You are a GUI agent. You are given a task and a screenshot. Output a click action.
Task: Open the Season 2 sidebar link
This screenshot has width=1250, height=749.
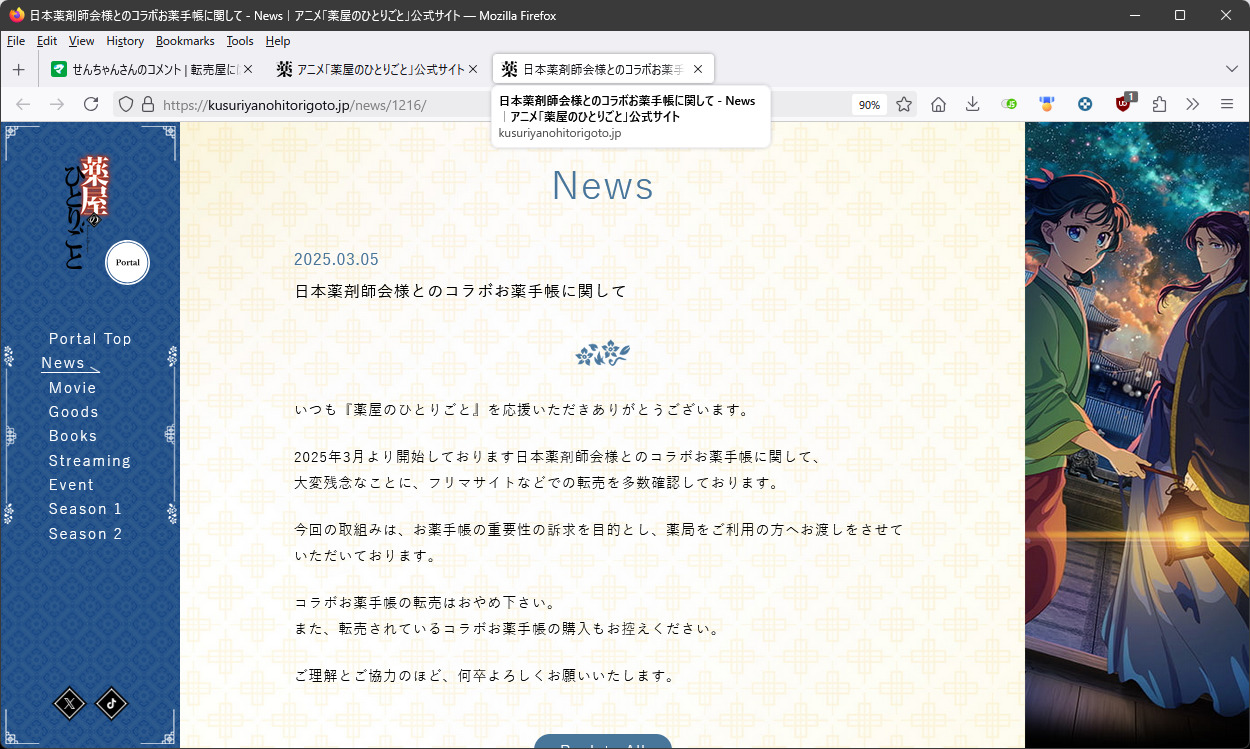click(x=85, y=534)
